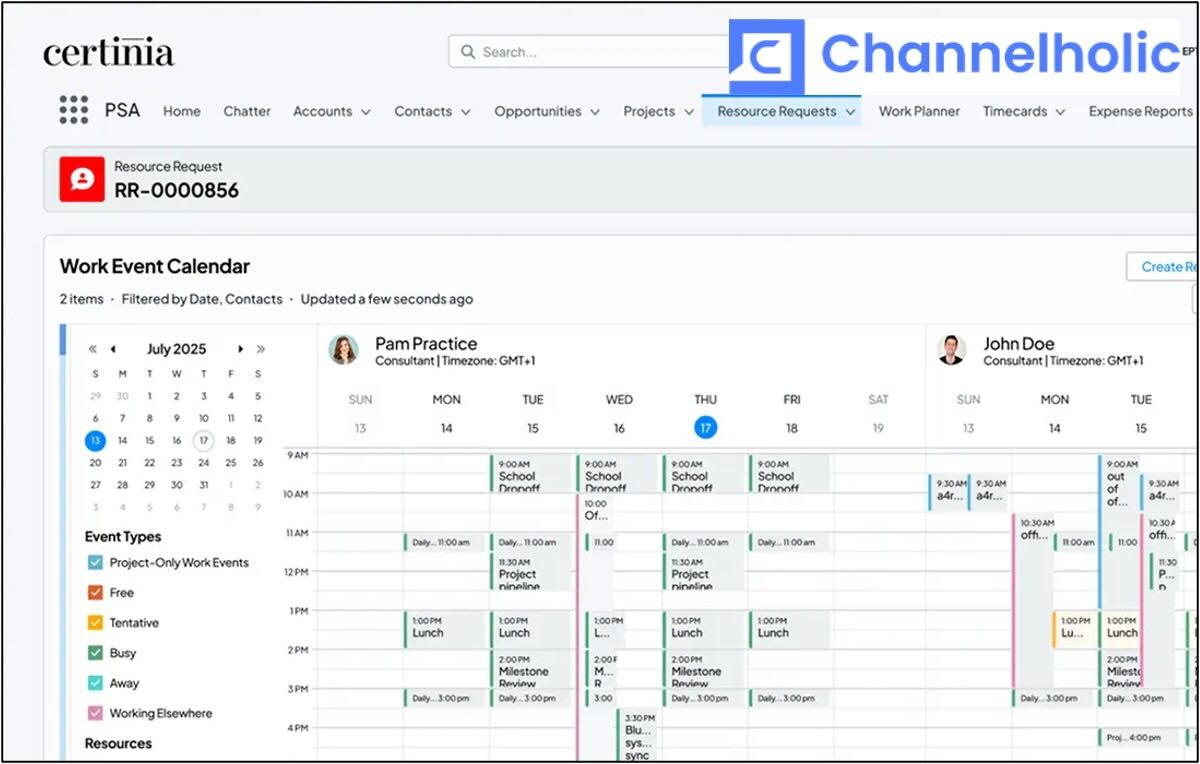1200x764 pixels.
Task: Select July 24 in the mini calendar
Action: pos(203,463)
